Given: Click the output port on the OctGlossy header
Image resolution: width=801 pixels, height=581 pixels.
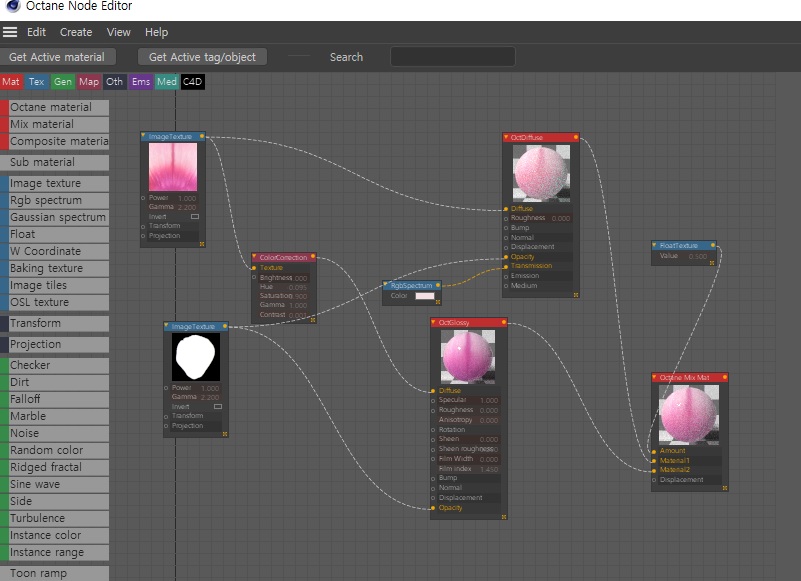Looking at the screenshot, I should click(504, 322).
